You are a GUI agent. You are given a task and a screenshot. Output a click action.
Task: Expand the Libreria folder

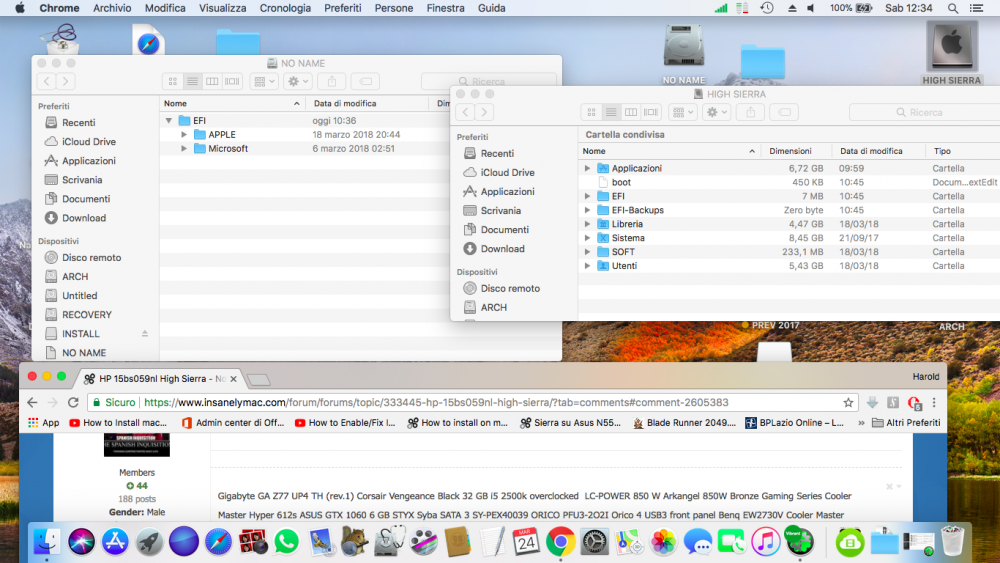pos(587,224)
